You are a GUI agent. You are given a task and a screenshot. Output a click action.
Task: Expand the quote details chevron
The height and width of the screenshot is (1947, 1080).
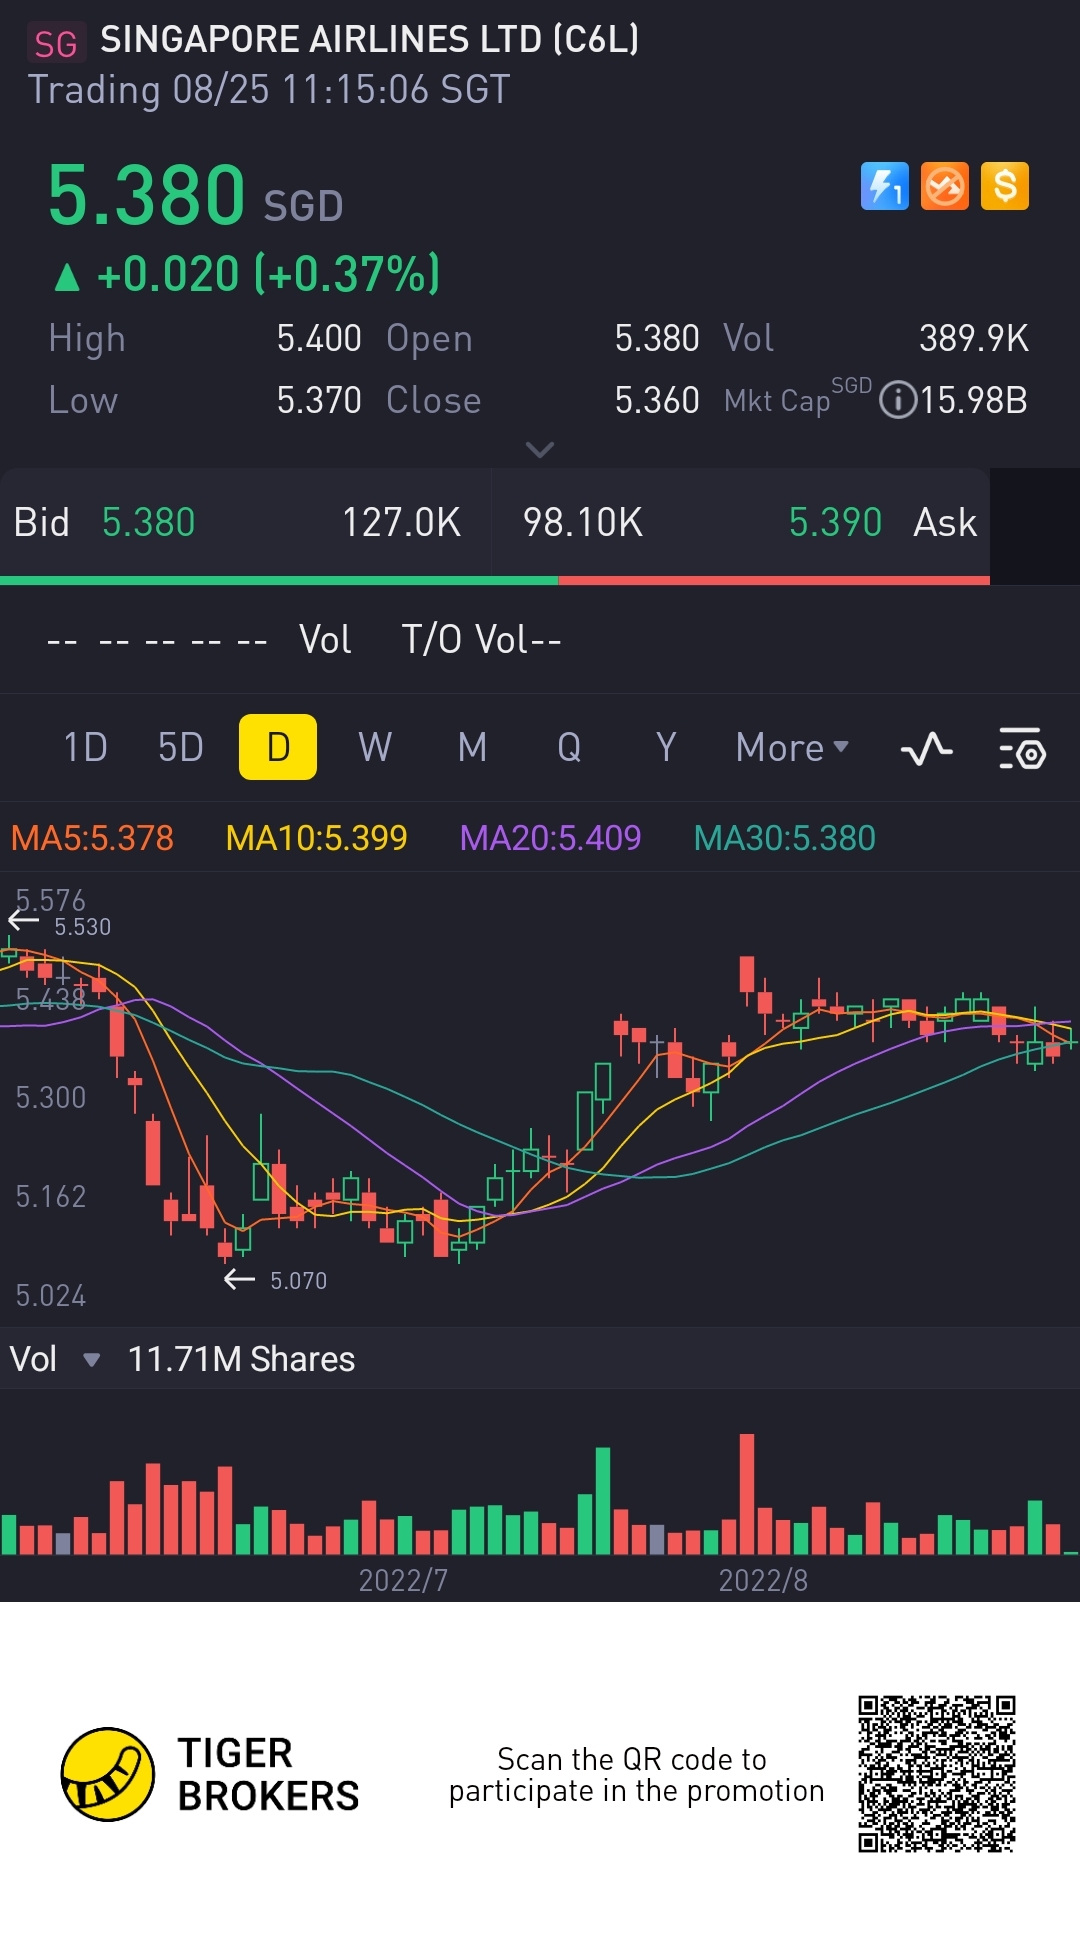(x=540, y=450)
